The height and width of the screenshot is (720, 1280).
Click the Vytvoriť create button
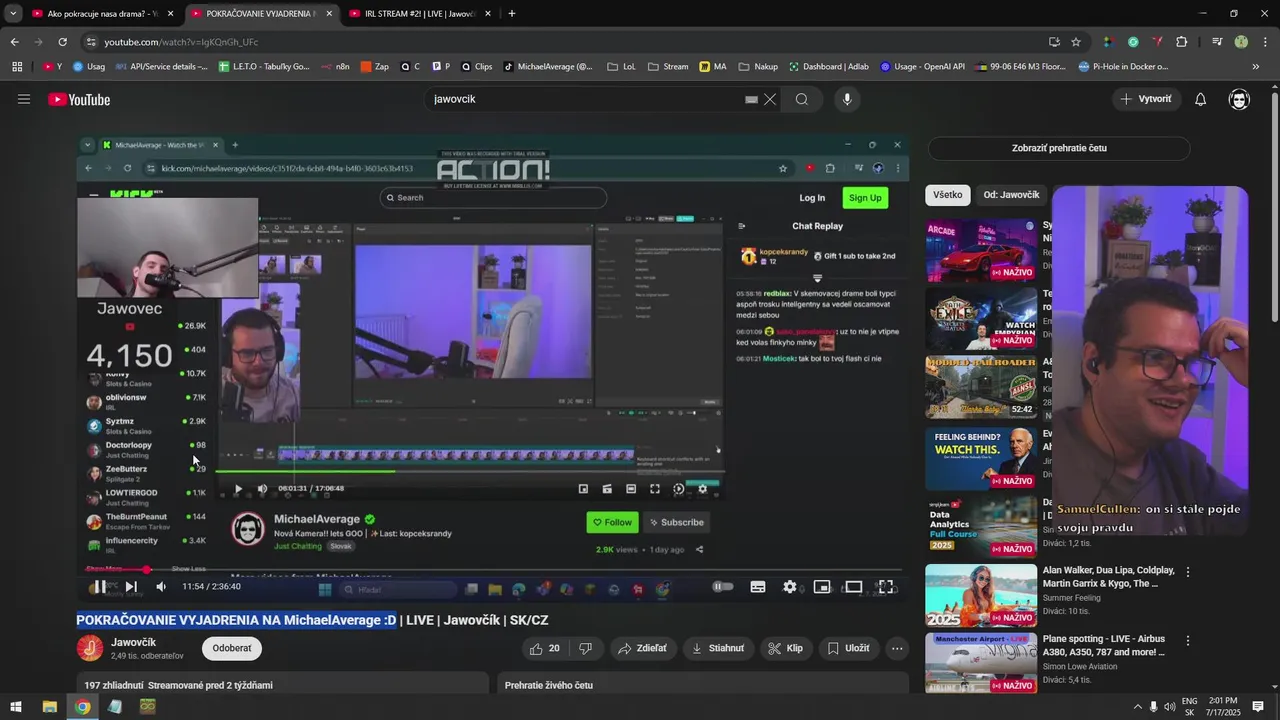point(1146,99)
